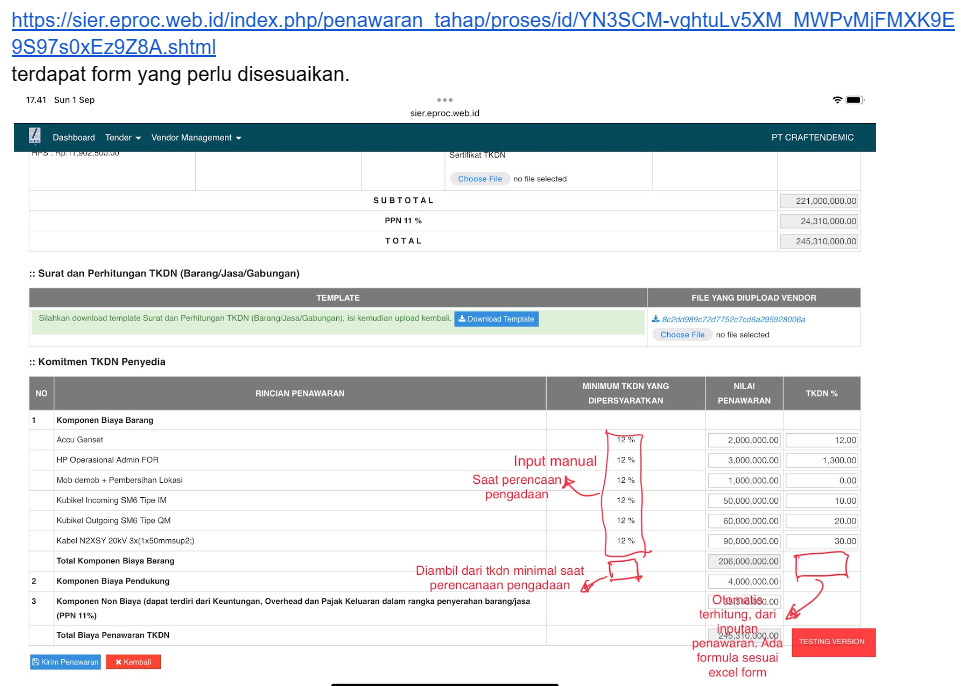
Task: Click Nilai Penawaran field for Accu Ganset
Action: coord(744,440)
